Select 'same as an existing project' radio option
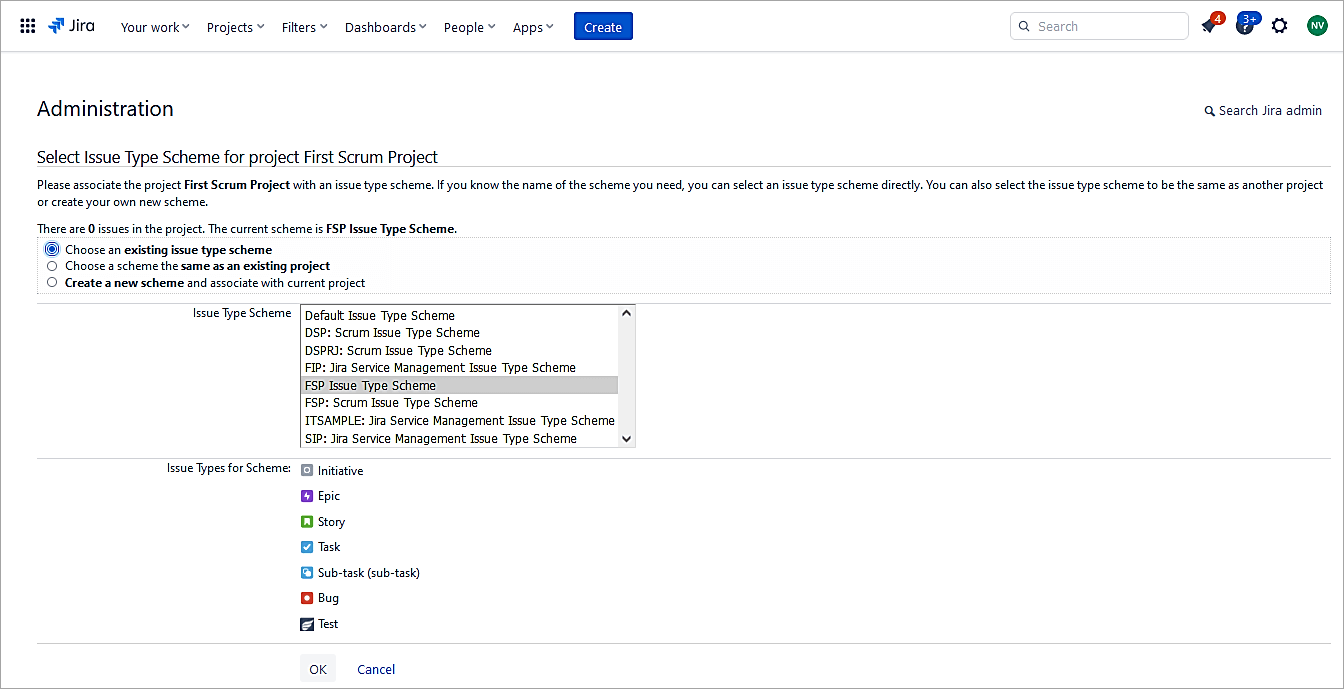 coord(52,266)
